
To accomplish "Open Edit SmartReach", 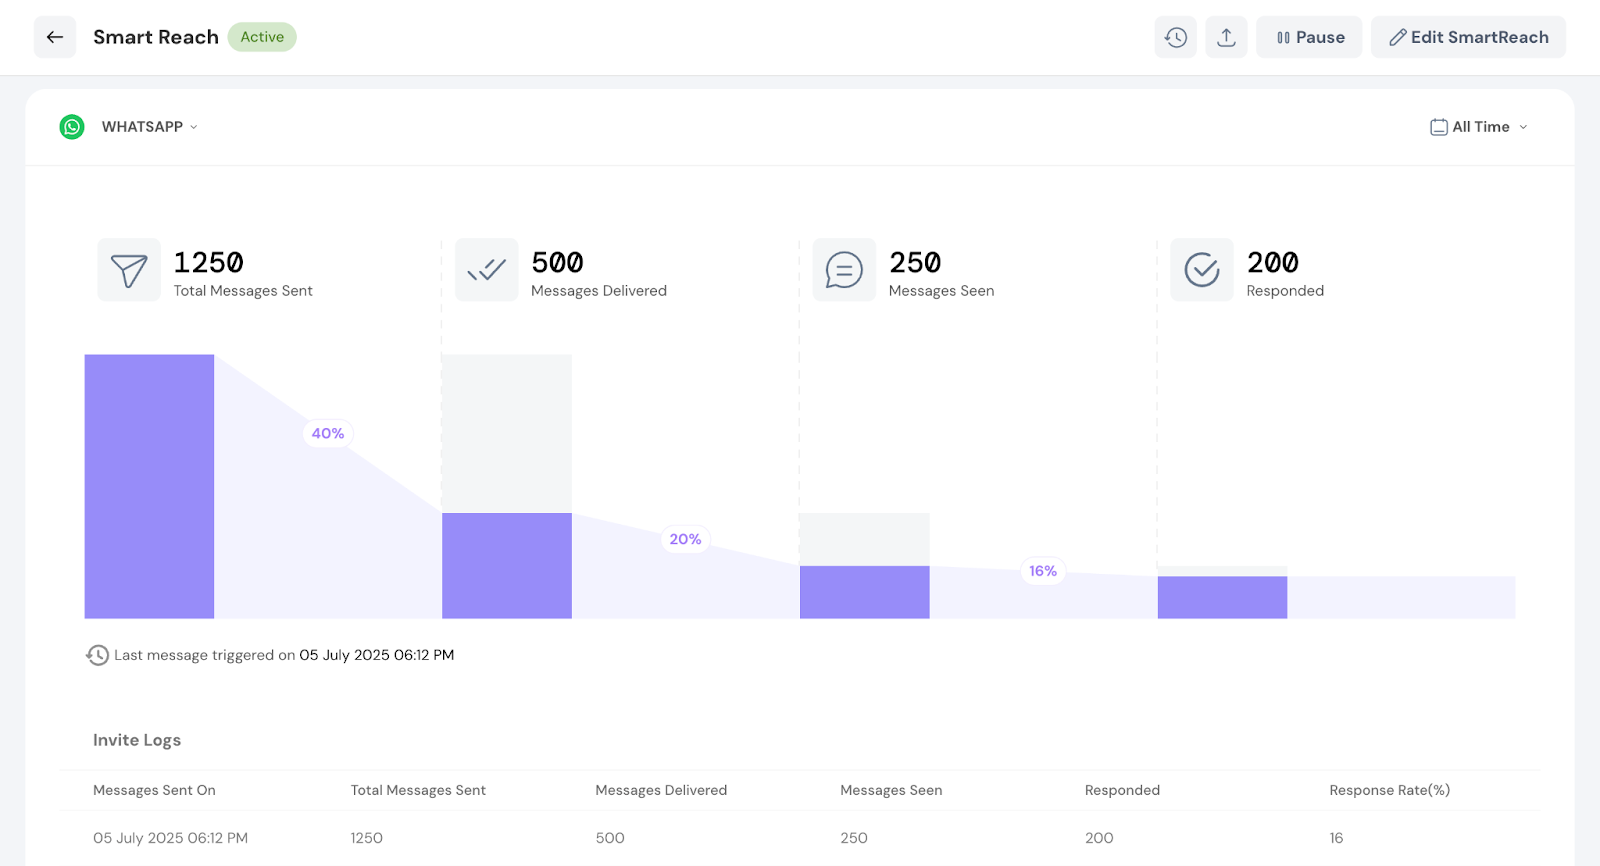I will [x=1467, y=37].
